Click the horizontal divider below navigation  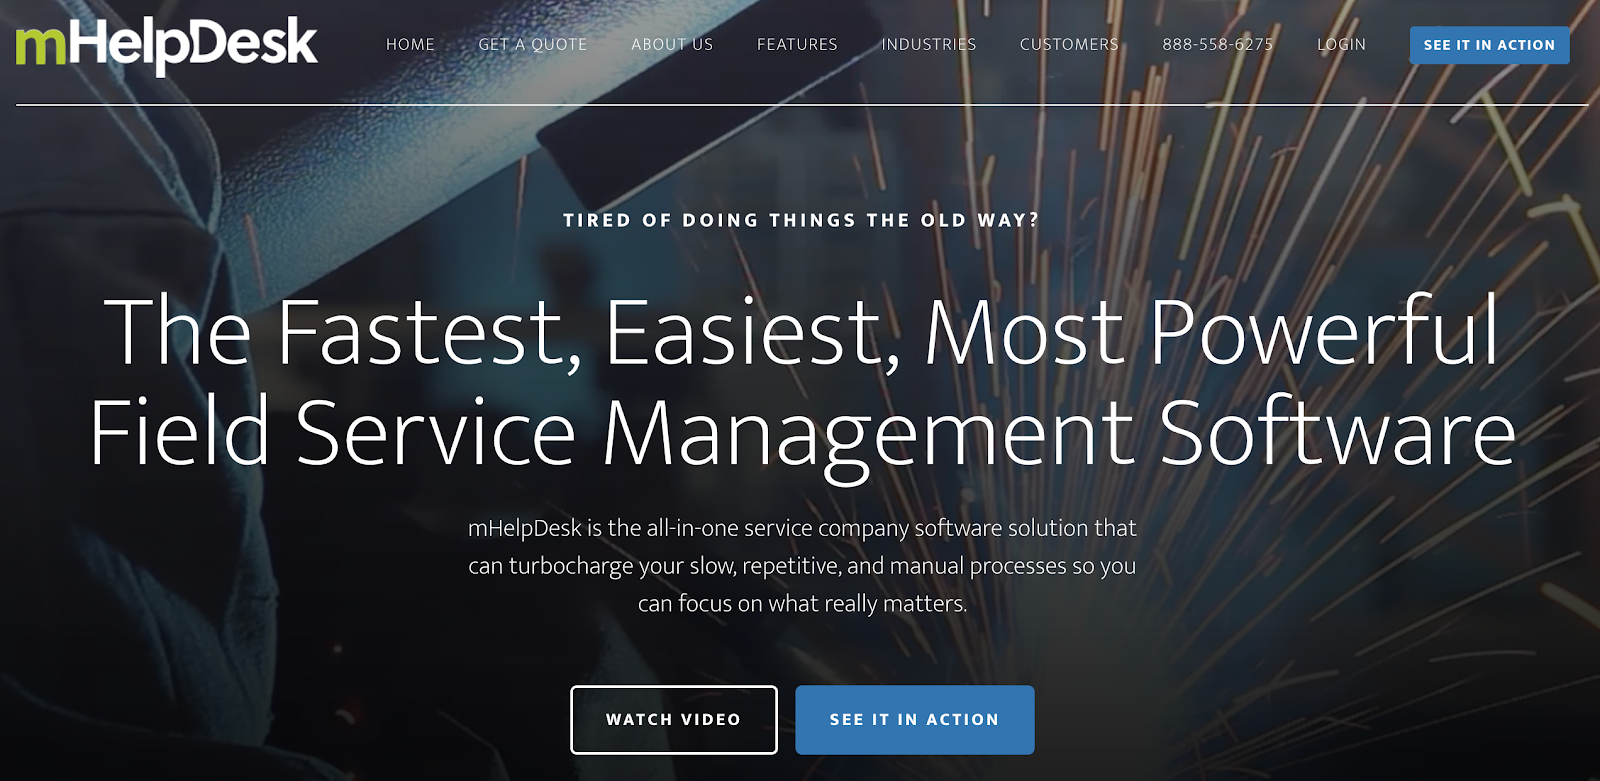pyautogui.click(x=801, y=104)
